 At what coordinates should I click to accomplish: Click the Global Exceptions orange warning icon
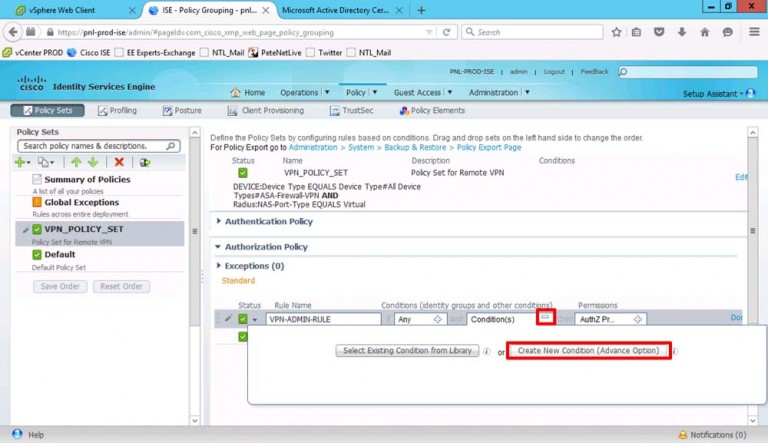tap(37, 202)
